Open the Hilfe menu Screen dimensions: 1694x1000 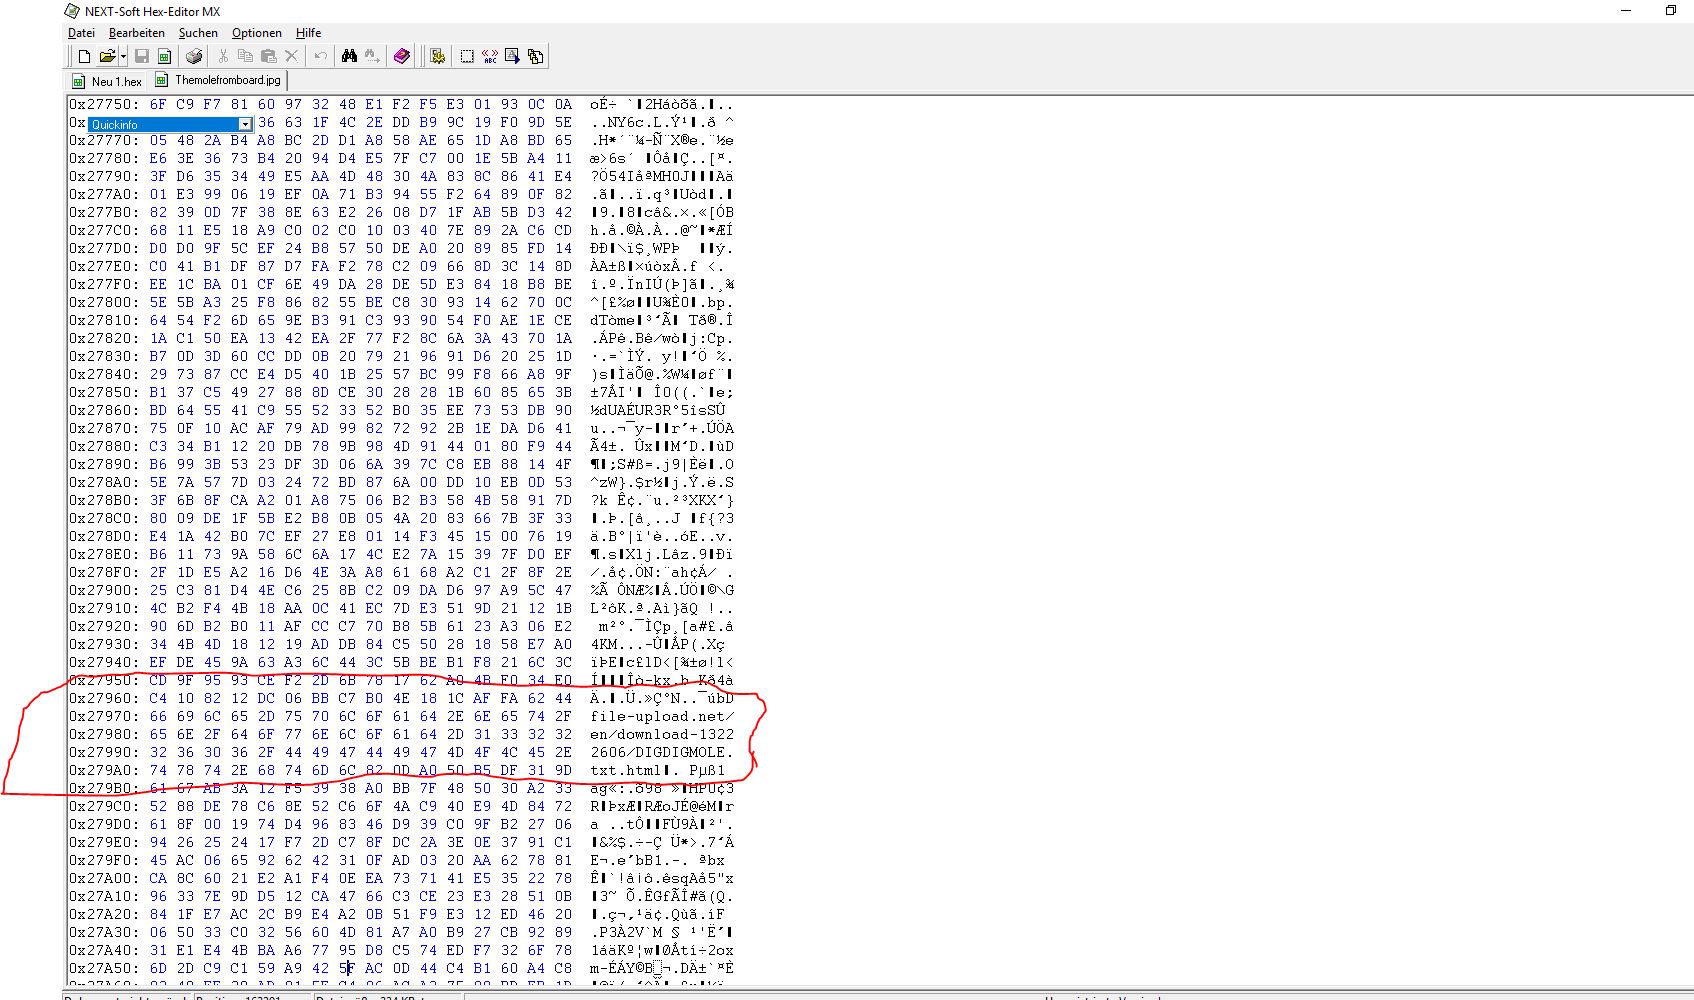(x=308, y=33)
